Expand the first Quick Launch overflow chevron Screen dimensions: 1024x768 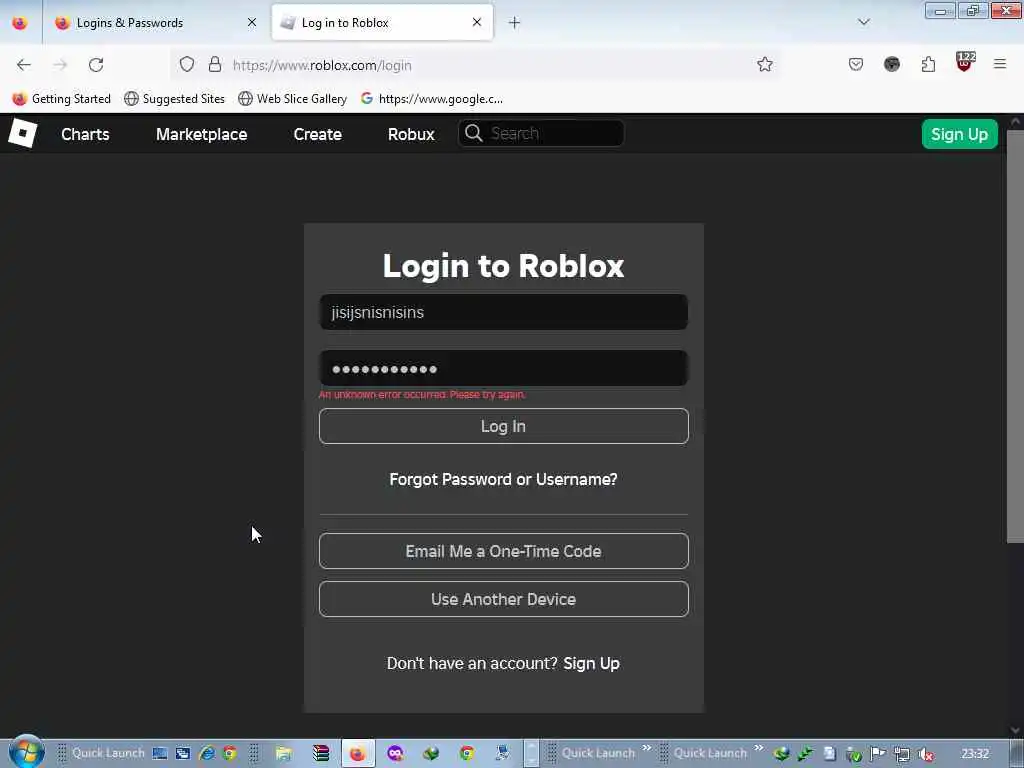(x=646, y=748)
